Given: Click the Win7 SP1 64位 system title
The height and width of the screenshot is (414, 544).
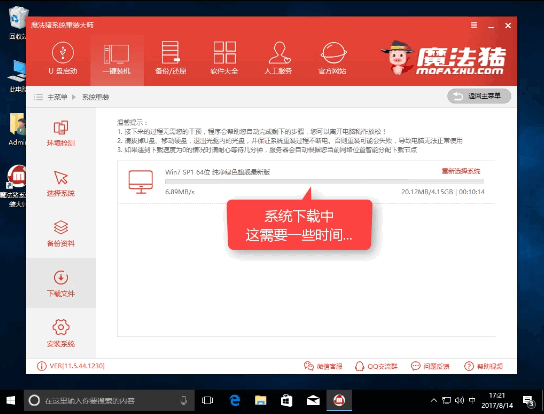Looking at the screenshot, I should (217, 172).
